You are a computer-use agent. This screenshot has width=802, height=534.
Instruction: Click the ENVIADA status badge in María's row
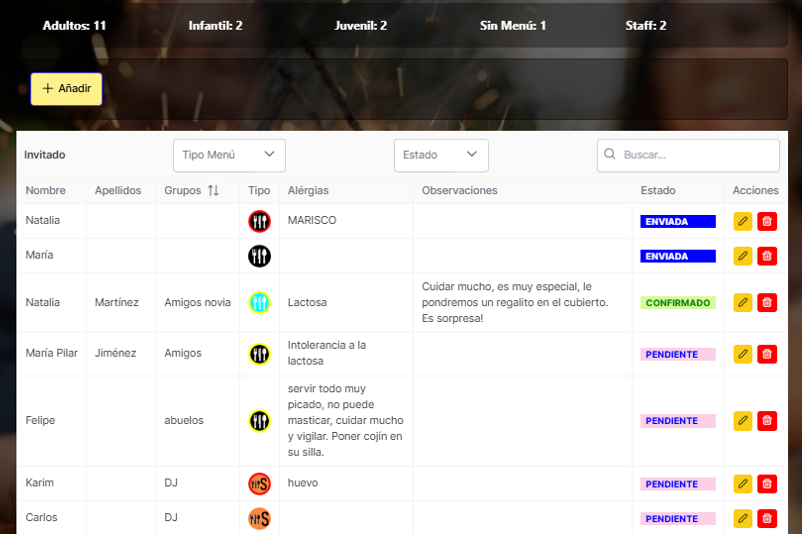tap(678, 256)
